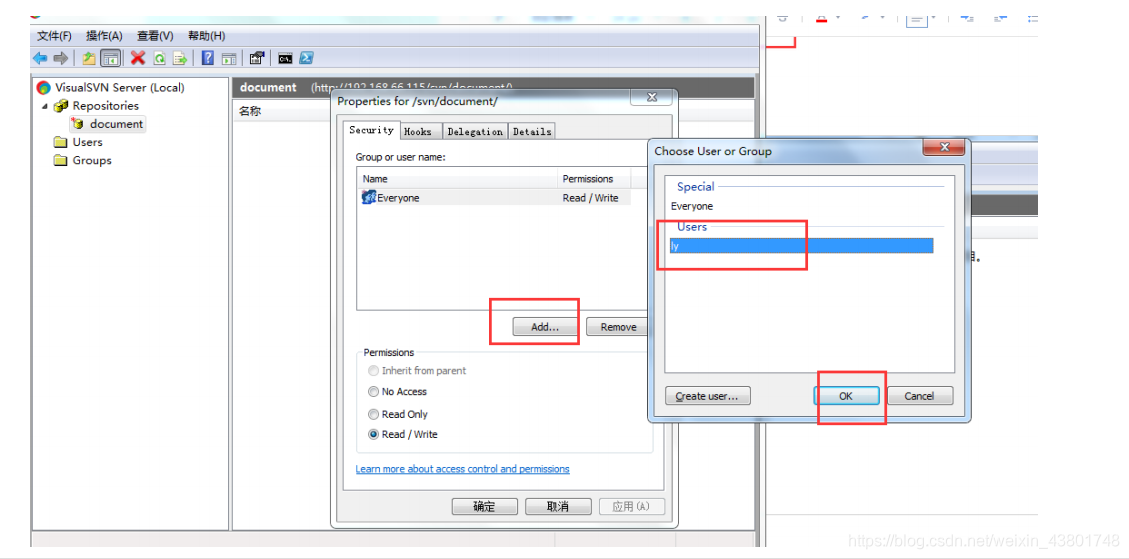Click the Remove button
Screen dimensions: 1129x559
[619, 327]
